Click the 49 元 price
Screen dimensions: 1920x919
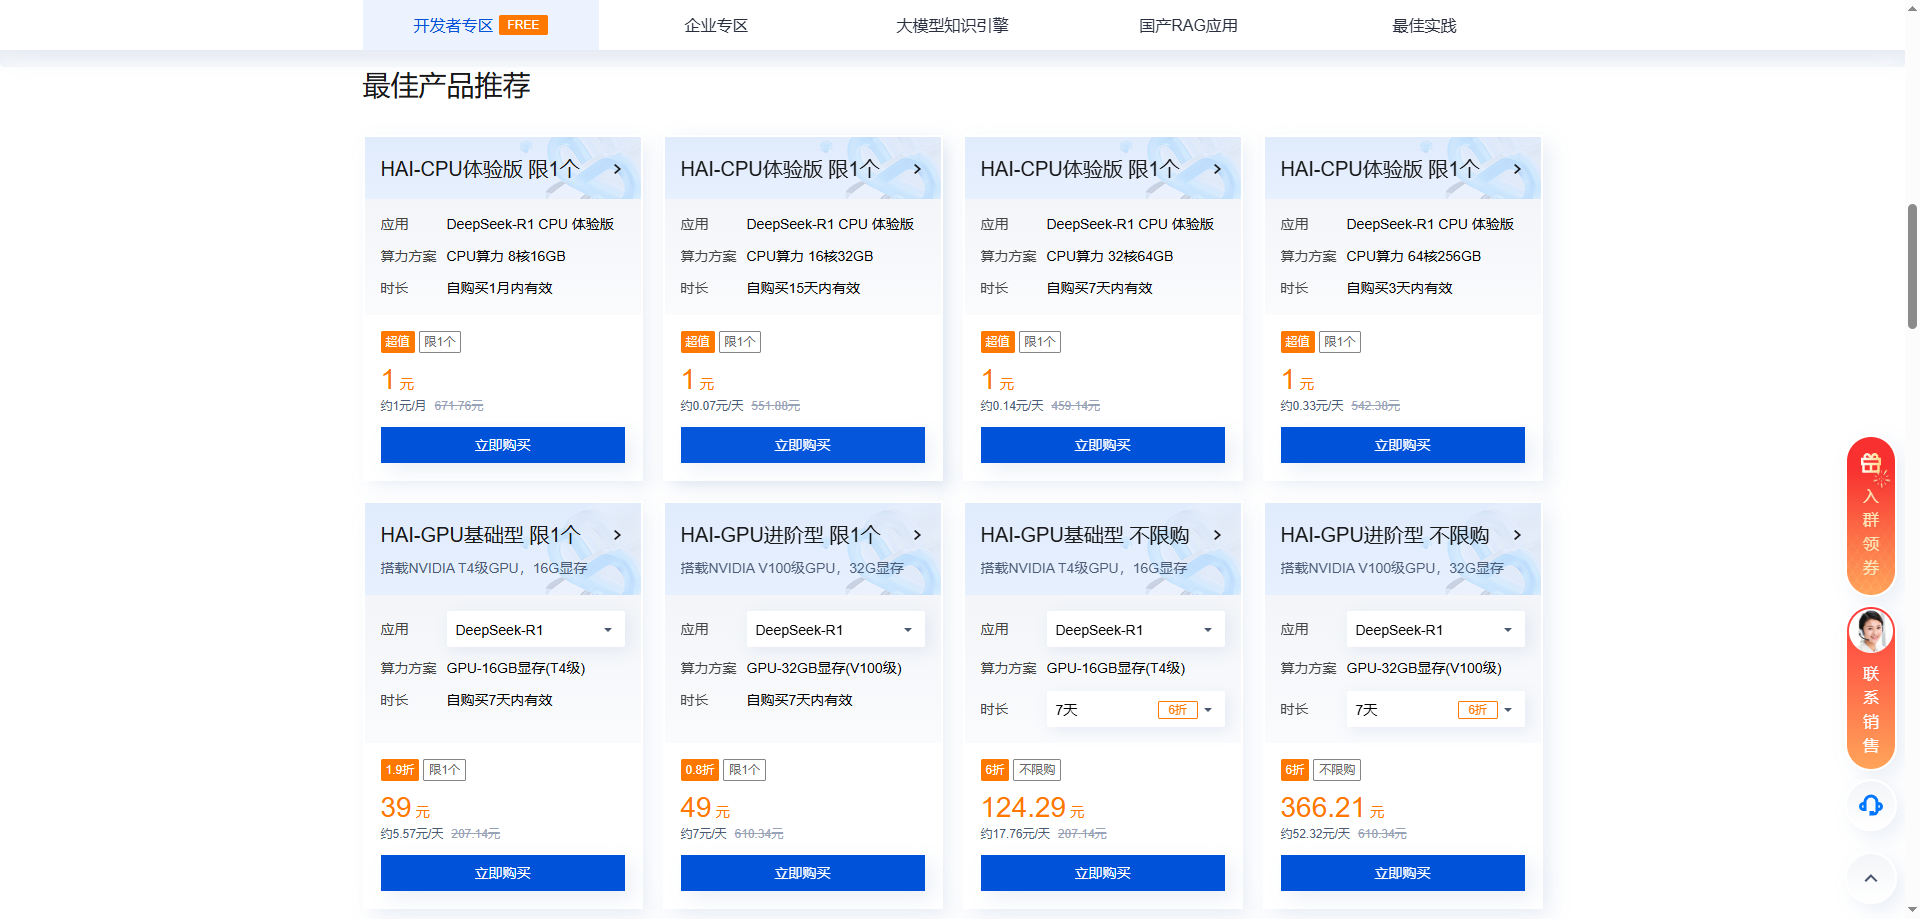[x=705, y=808]
